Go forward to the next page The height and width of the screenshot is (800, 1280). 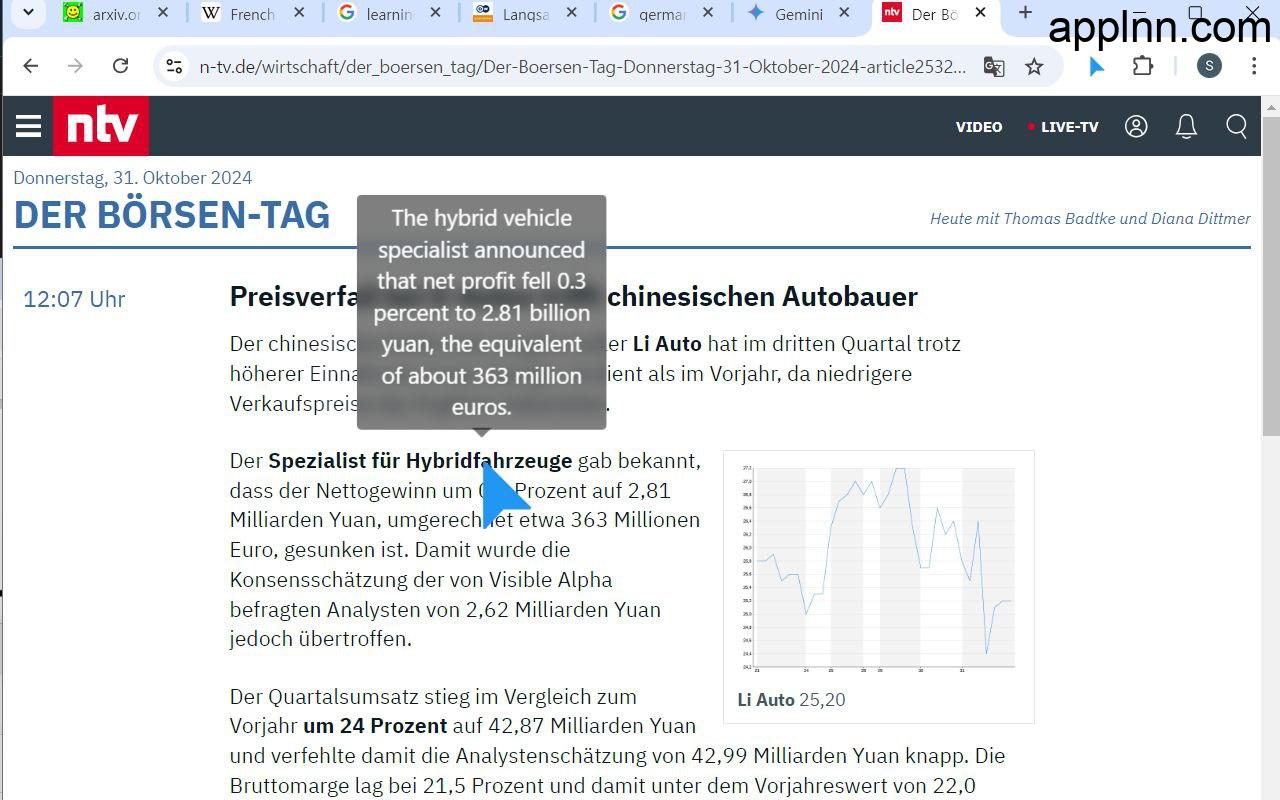pos(75,66)
